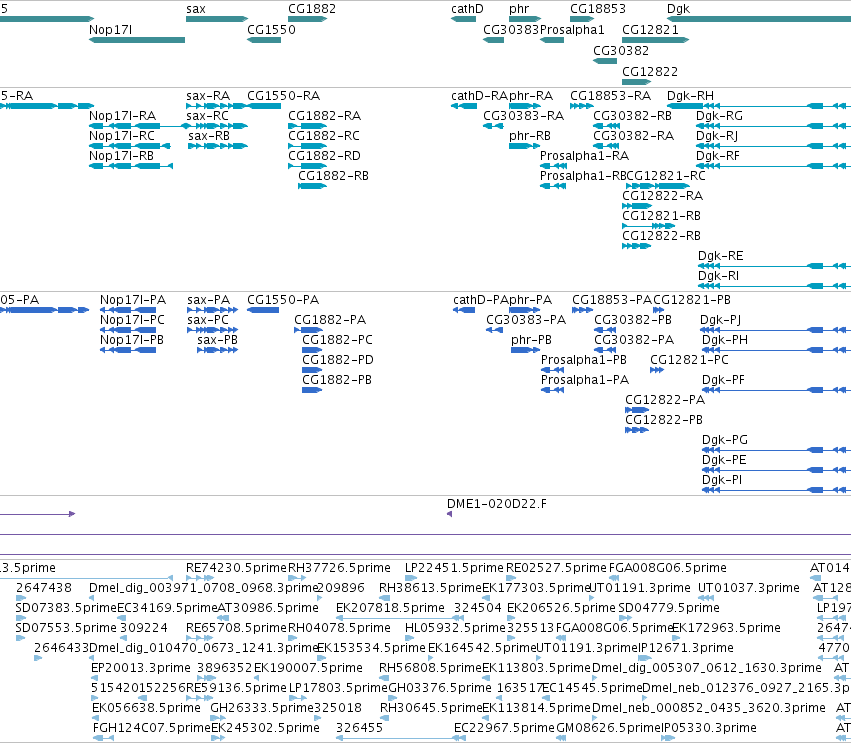The height and width of the screenshot is (743, 851).
Task: Click the DME1-020D22.F clone label
Action: point(497,504)
